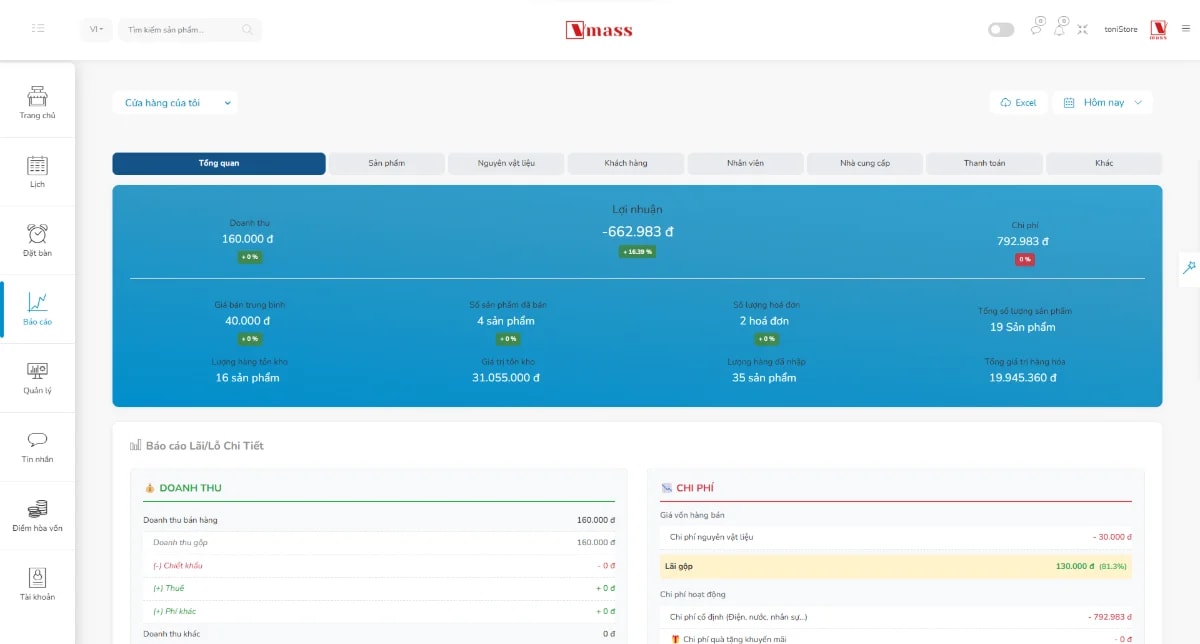Toggle the switch in the top bar
The height and width of the screenshot is (644, 1200).
[1000, 29]
